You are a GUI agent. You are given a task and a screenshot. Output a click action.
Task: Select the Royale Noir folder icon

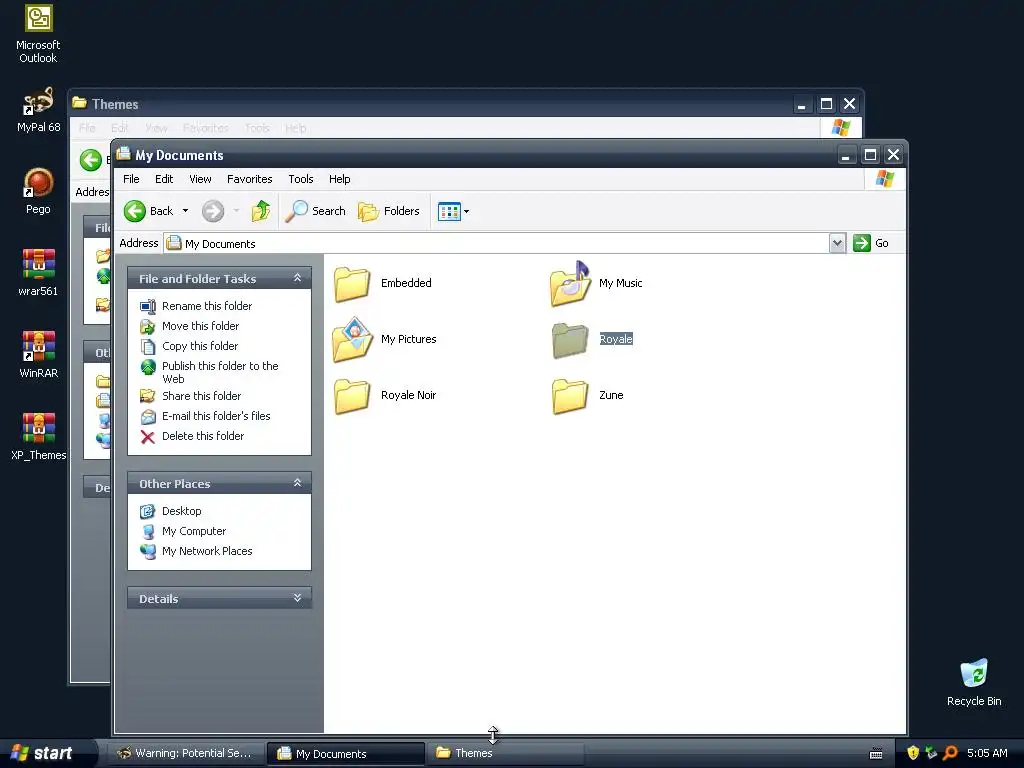click(x=352, y=396)
